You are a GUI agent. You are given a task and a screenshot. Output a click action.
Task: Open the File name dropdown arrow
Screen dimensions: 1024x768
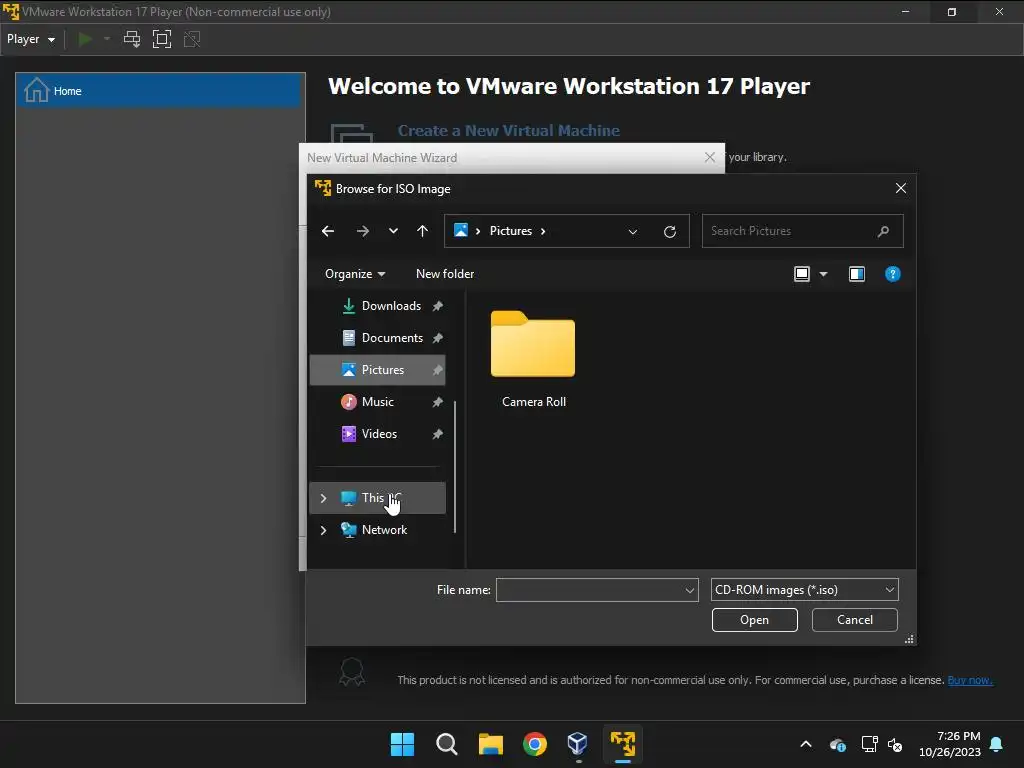pos(689,590)
